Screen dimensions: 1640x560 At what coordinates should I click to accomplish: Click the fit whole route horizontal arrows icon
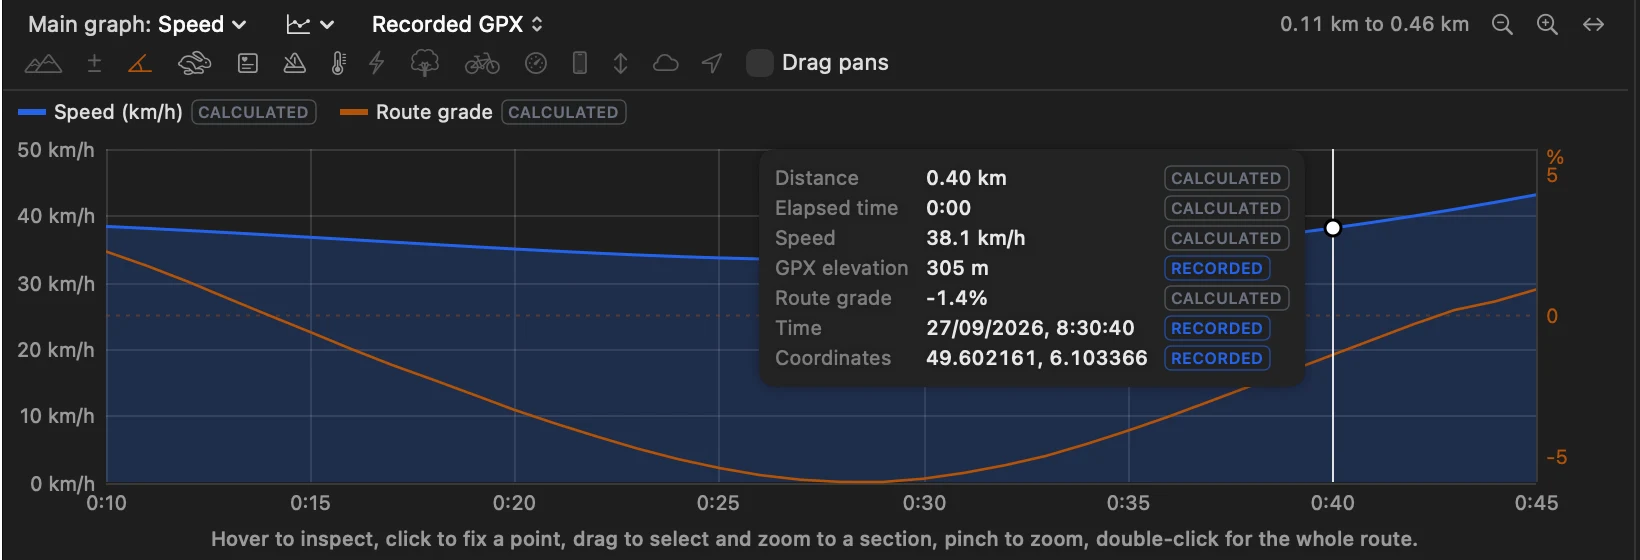coord(1594,25)
